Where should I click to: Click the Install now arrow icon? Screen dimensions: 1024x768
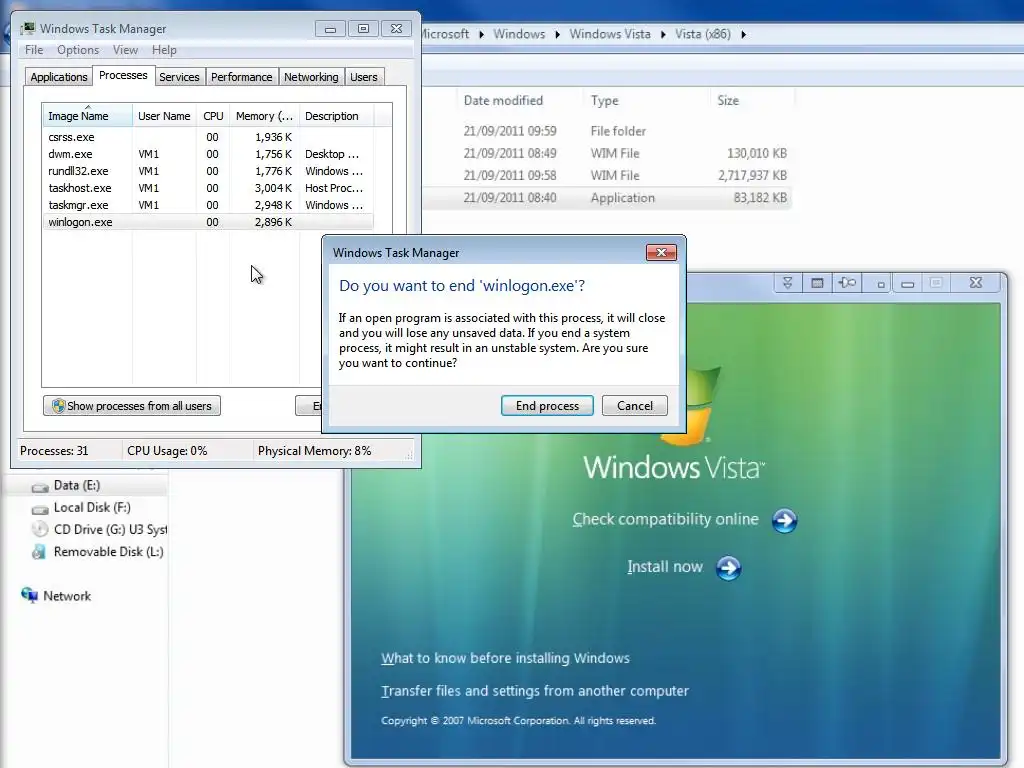728,568
